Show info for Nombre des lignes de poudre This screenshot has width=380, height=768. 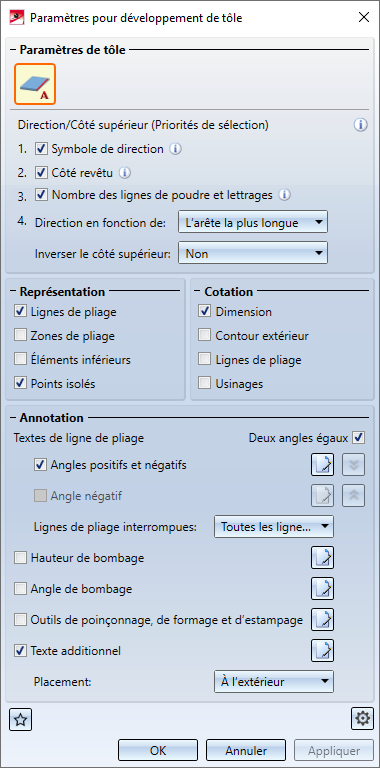pos(285,195)
